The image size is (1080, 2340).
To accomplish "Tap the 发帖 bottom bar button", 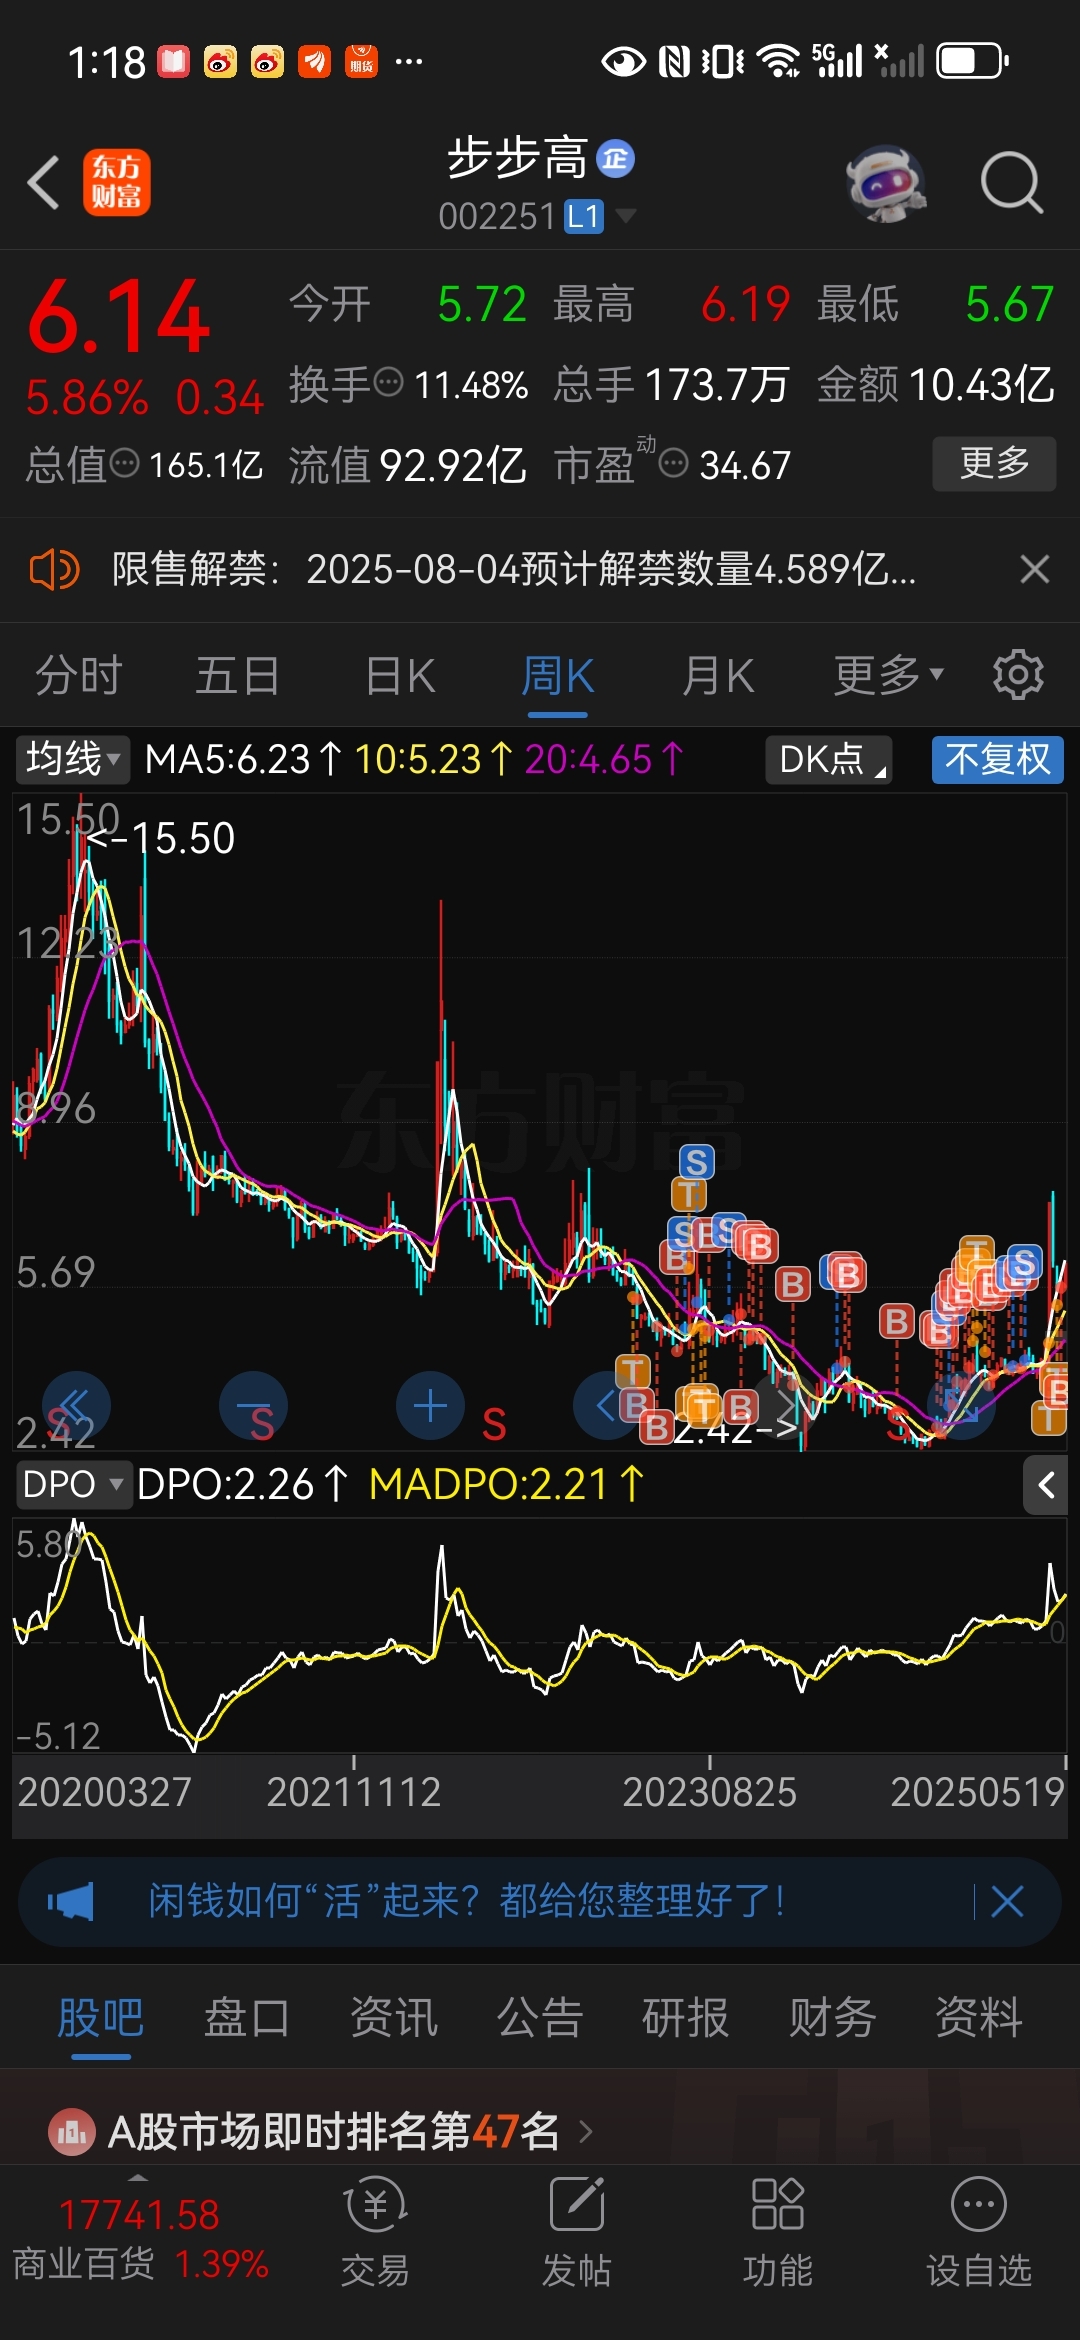I will coord(577,2232).
